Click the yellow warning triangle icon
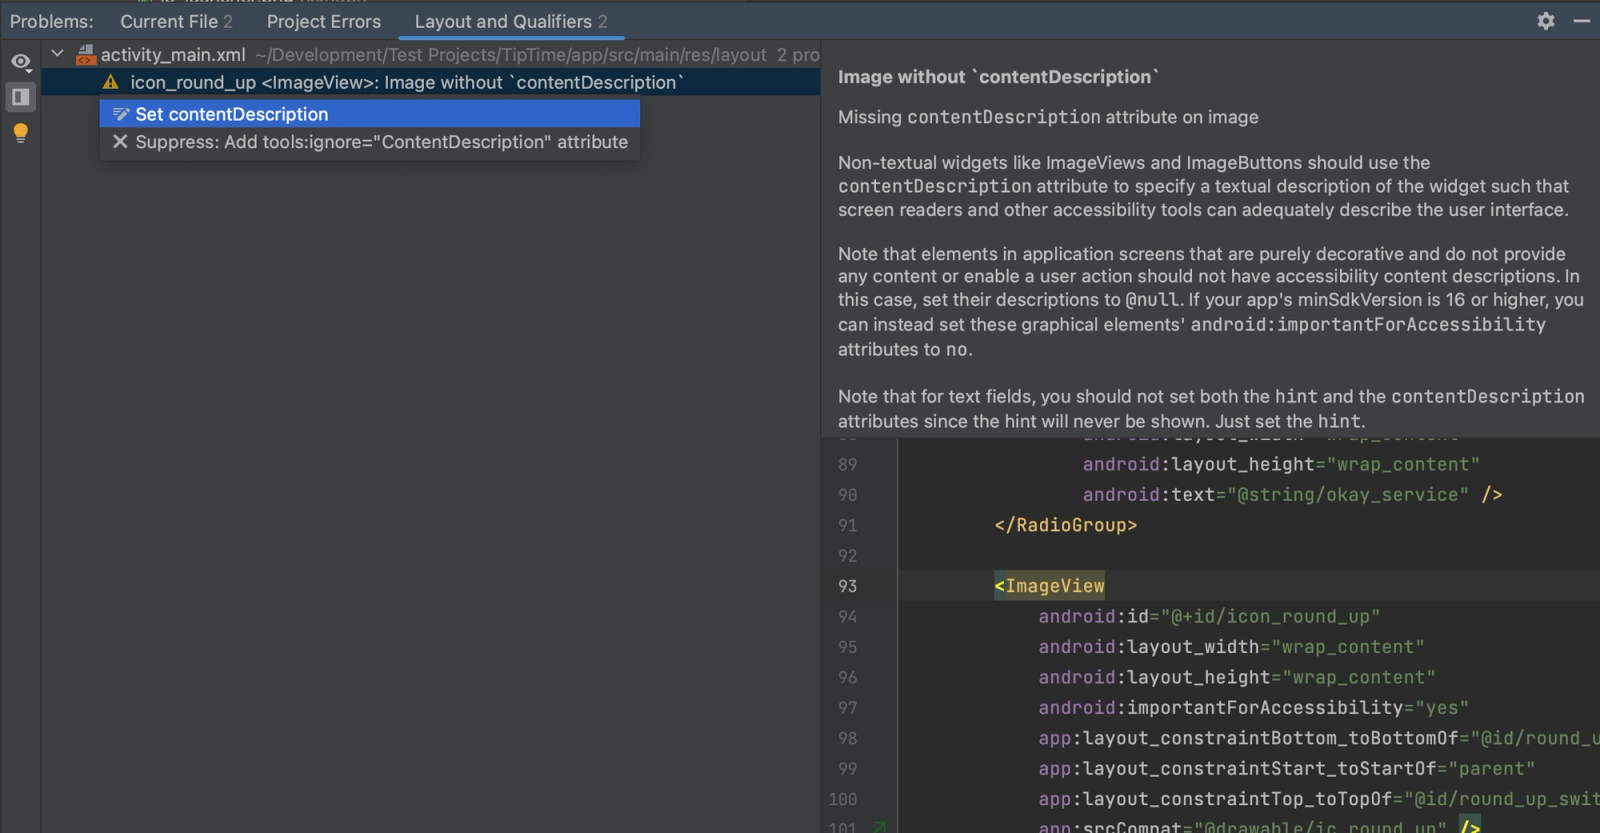Screen dimensions: 1600x833 point(111,83)
